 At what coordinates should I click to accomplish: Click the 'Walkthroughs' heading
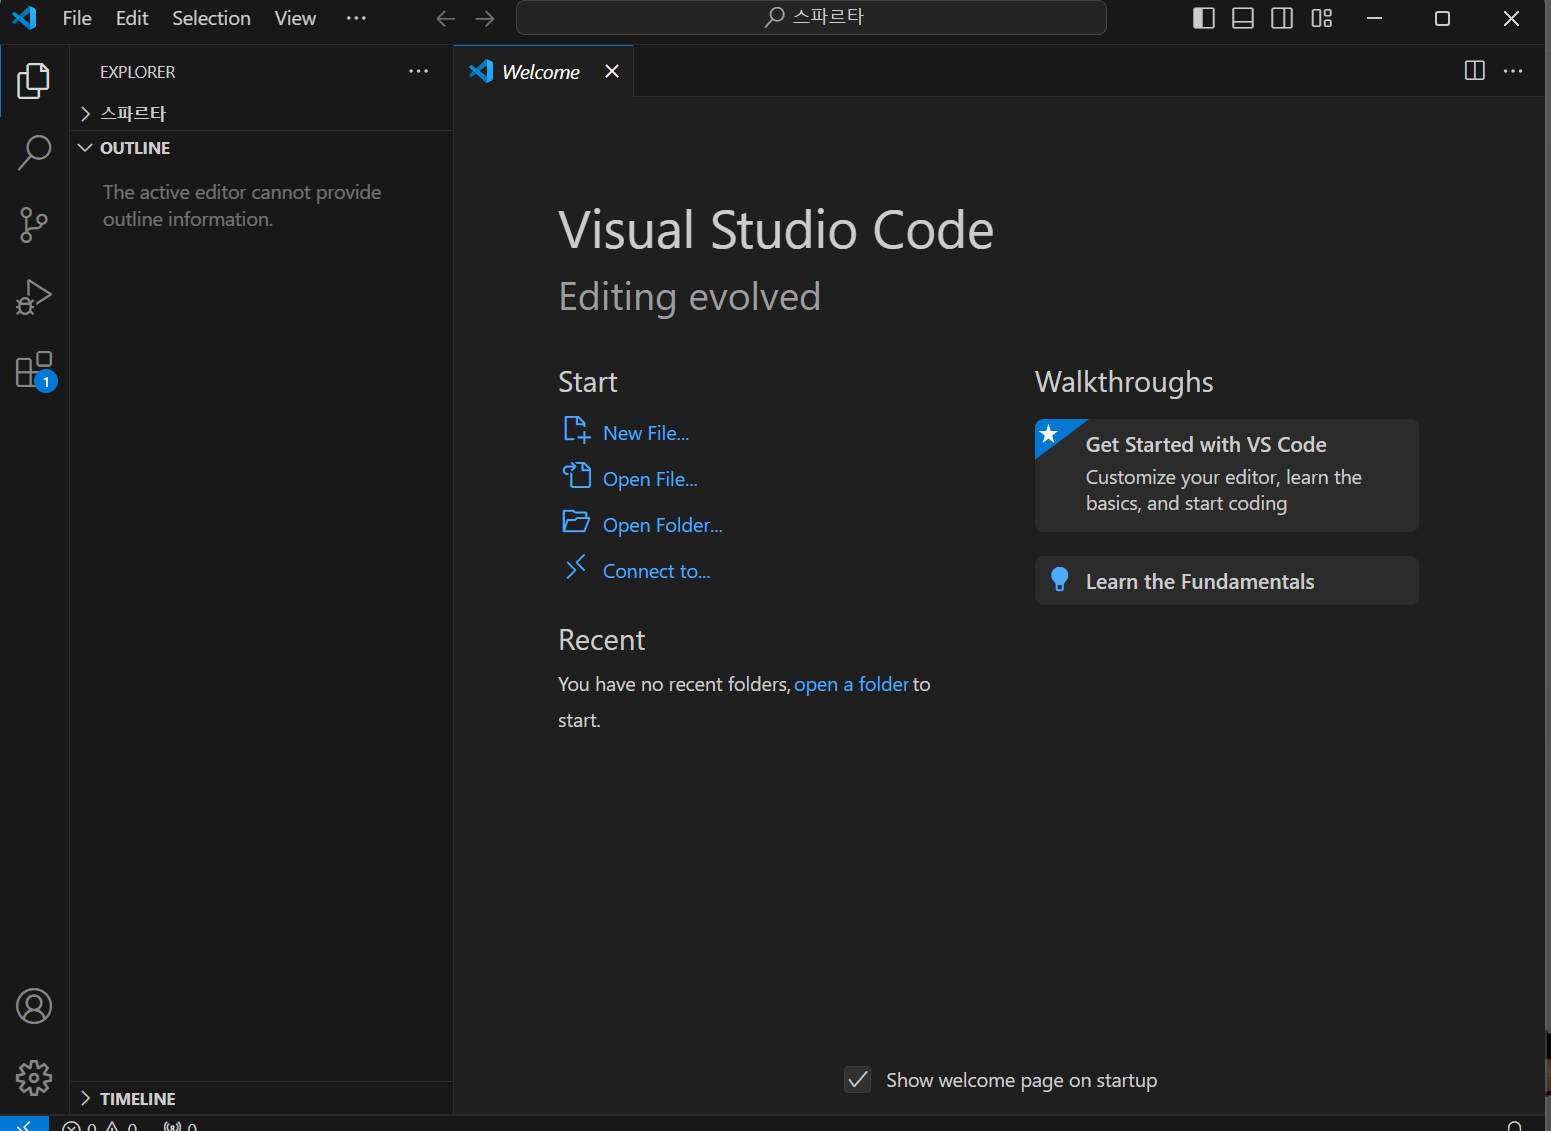[1124, 382]
